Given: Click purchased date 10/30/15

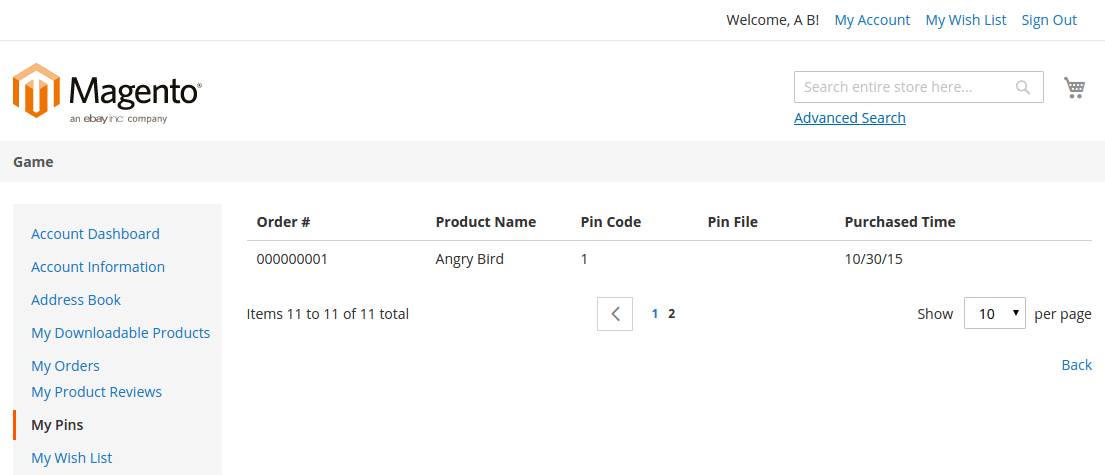Looking at the screenshot, I should point(873,259).
